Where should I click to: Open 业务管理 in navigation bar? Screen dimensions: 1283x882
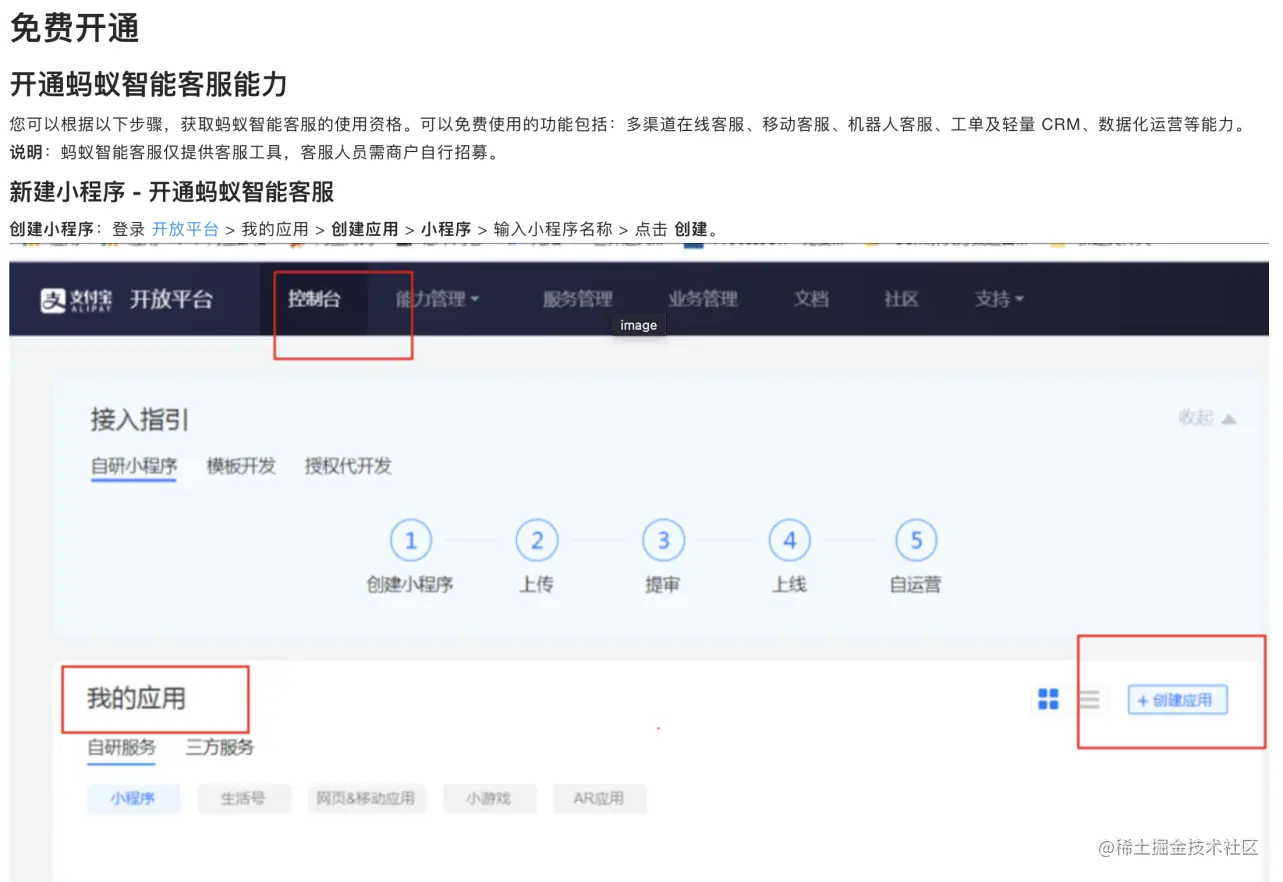[703, 299]
